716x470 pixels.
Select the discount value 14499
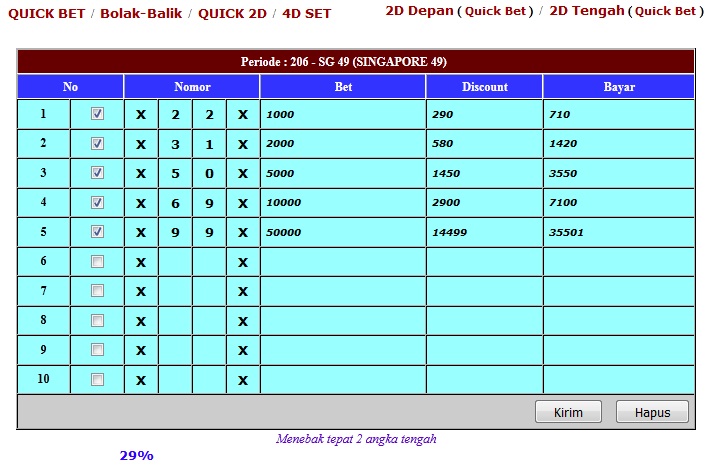pos(449,232)
